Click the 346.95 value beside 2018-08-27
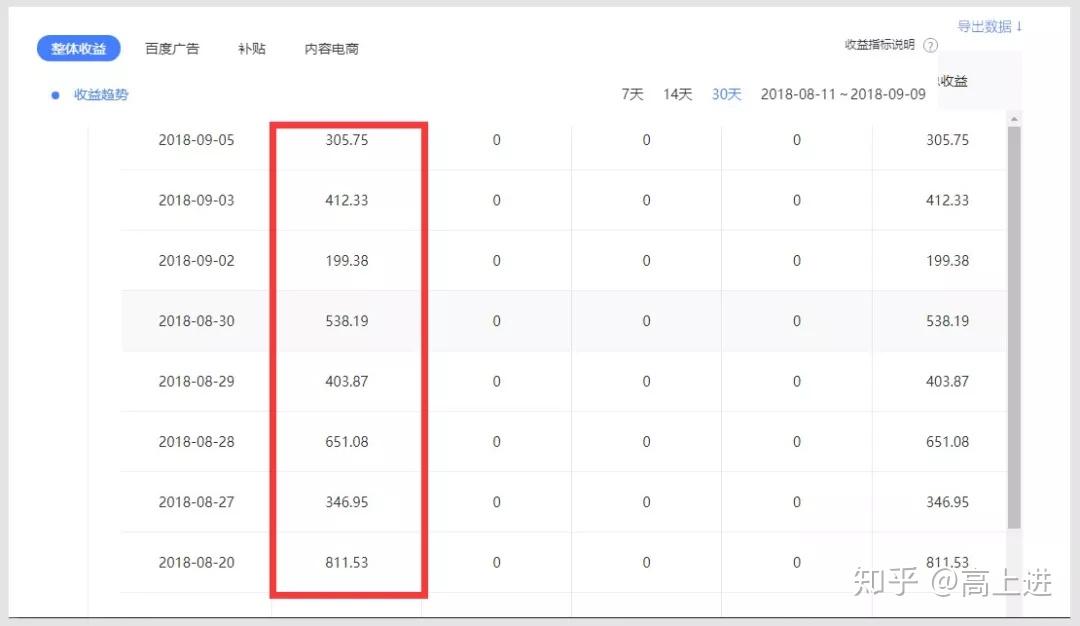The width and height of the screenshot is (1080, 626). pos(346,502)
